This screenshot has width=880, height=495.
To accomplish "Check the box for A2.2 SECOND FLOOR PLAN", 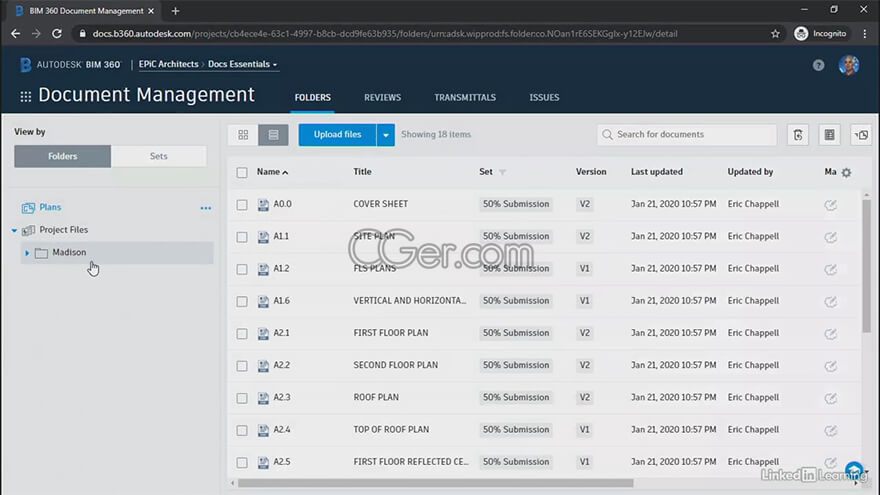I will pyautogui.click(x=242, y=366).
